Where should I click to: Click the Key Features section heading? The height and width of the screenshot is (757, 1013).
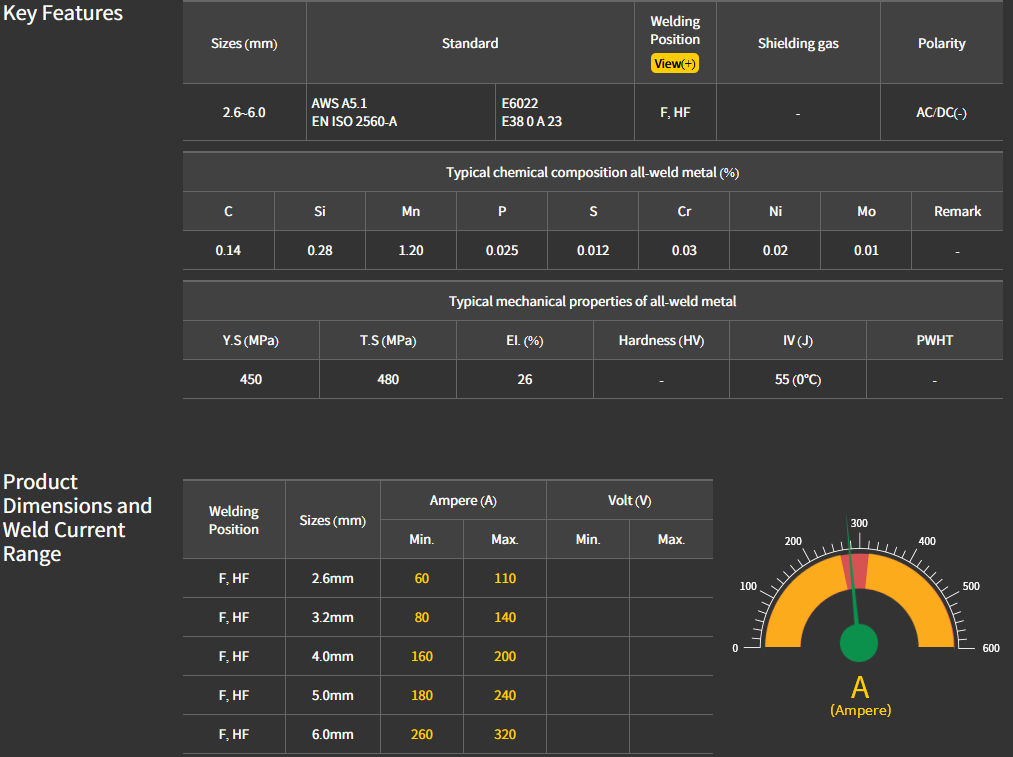click(x=62, y=13)
